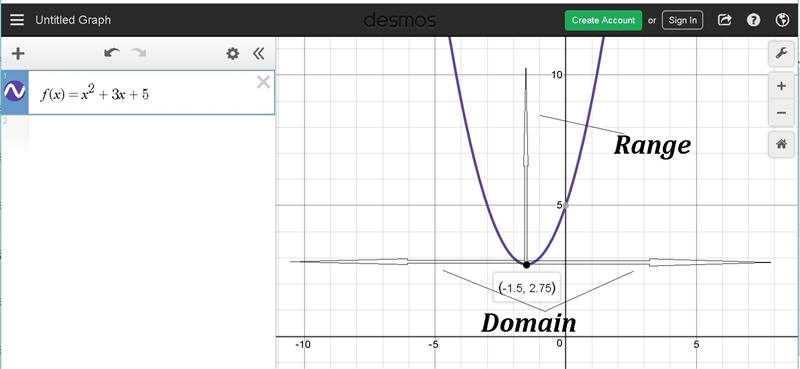Zoom out of the graph
This screenshot has width=800, height=369.
(781, 112)
